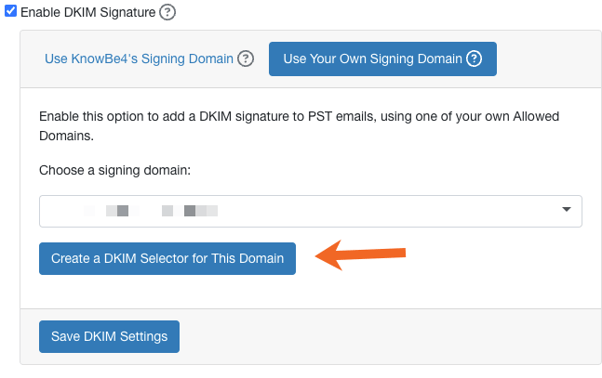This screenshot has height=378, width=602.
Task: Click the Enable DKIM Signature label text
Action: pos(88,12)
